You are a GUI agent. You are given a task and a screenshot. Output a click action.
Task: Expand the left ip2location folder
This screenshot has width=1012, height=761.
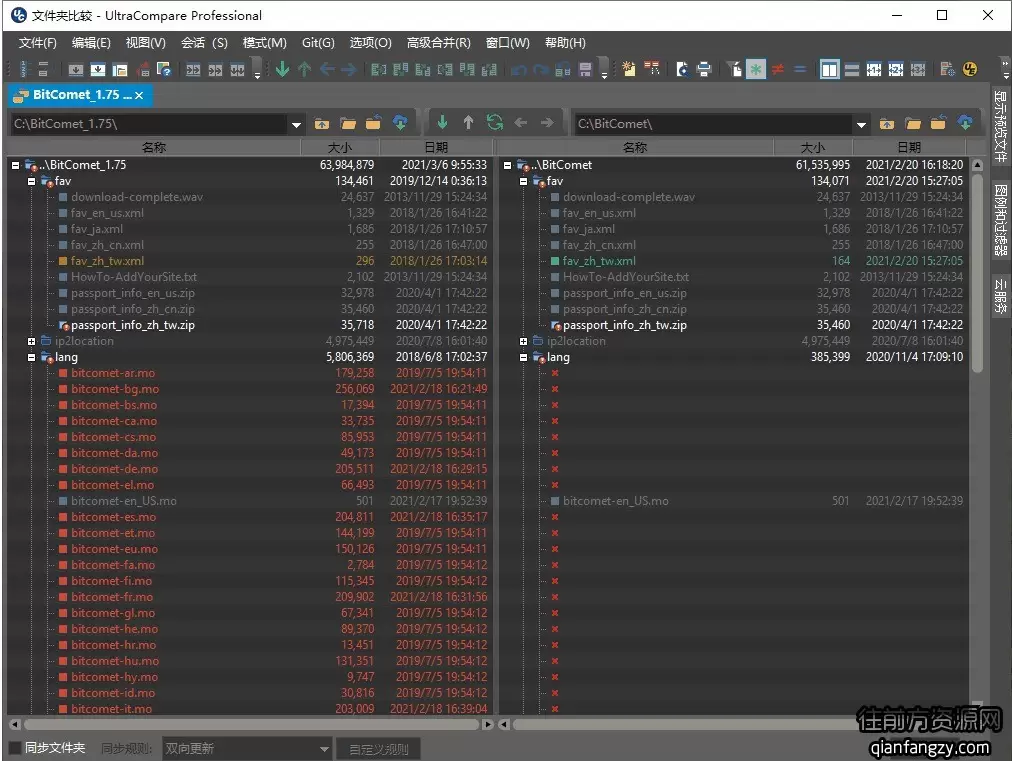(32, 341)
